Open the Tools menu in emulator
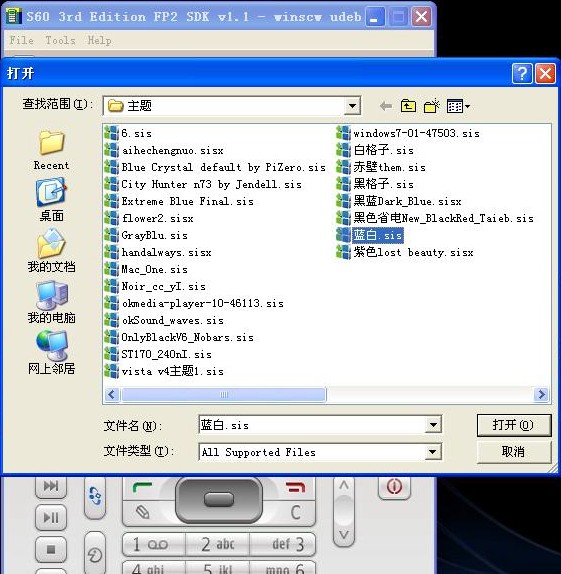Viewport: 561px width, 574px height. (x=60, y=40)
